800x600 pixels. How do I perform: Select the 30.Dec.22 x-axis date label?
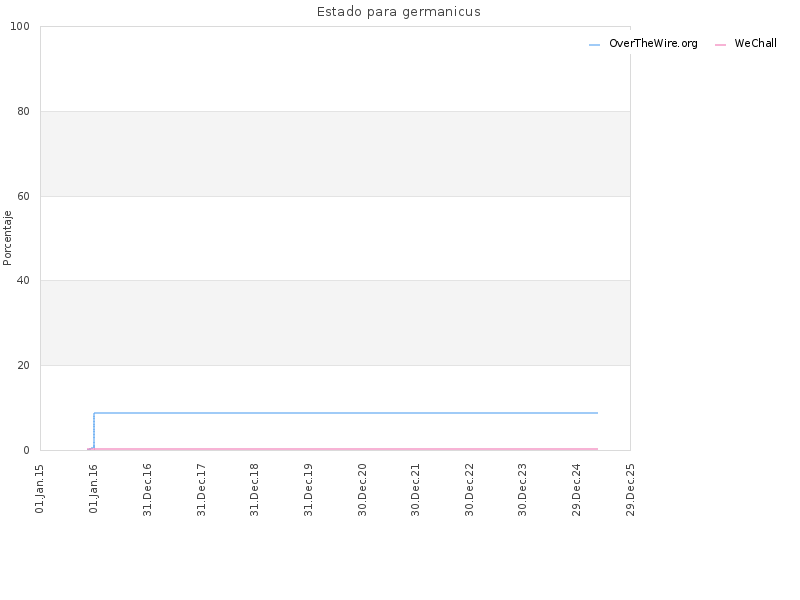(x=469, y=489)
